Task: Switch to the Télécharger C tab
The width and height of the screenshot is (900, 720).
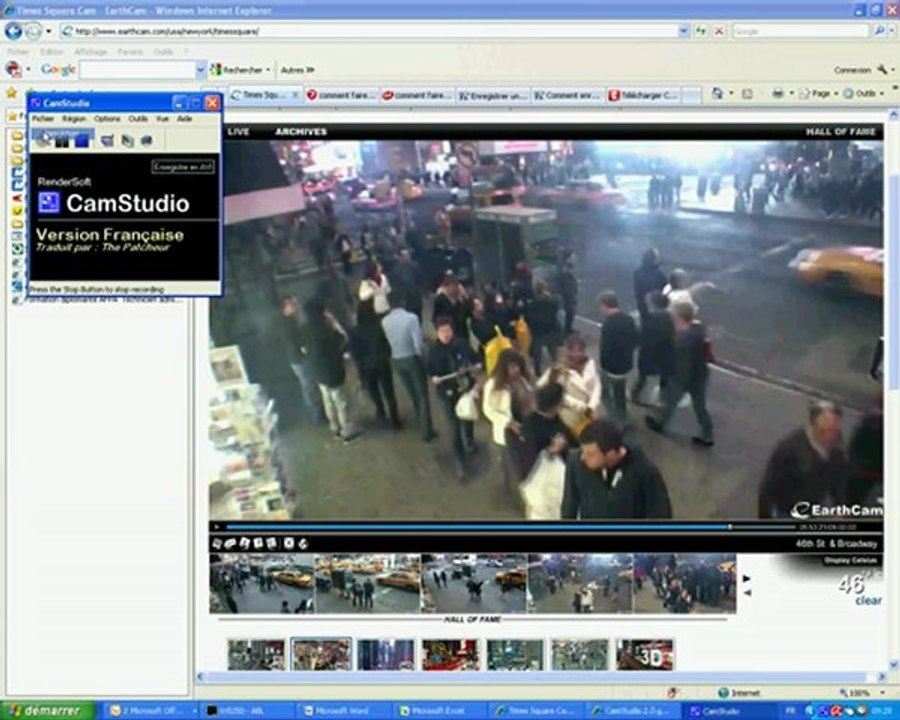Action: click(x=643, y=95)
